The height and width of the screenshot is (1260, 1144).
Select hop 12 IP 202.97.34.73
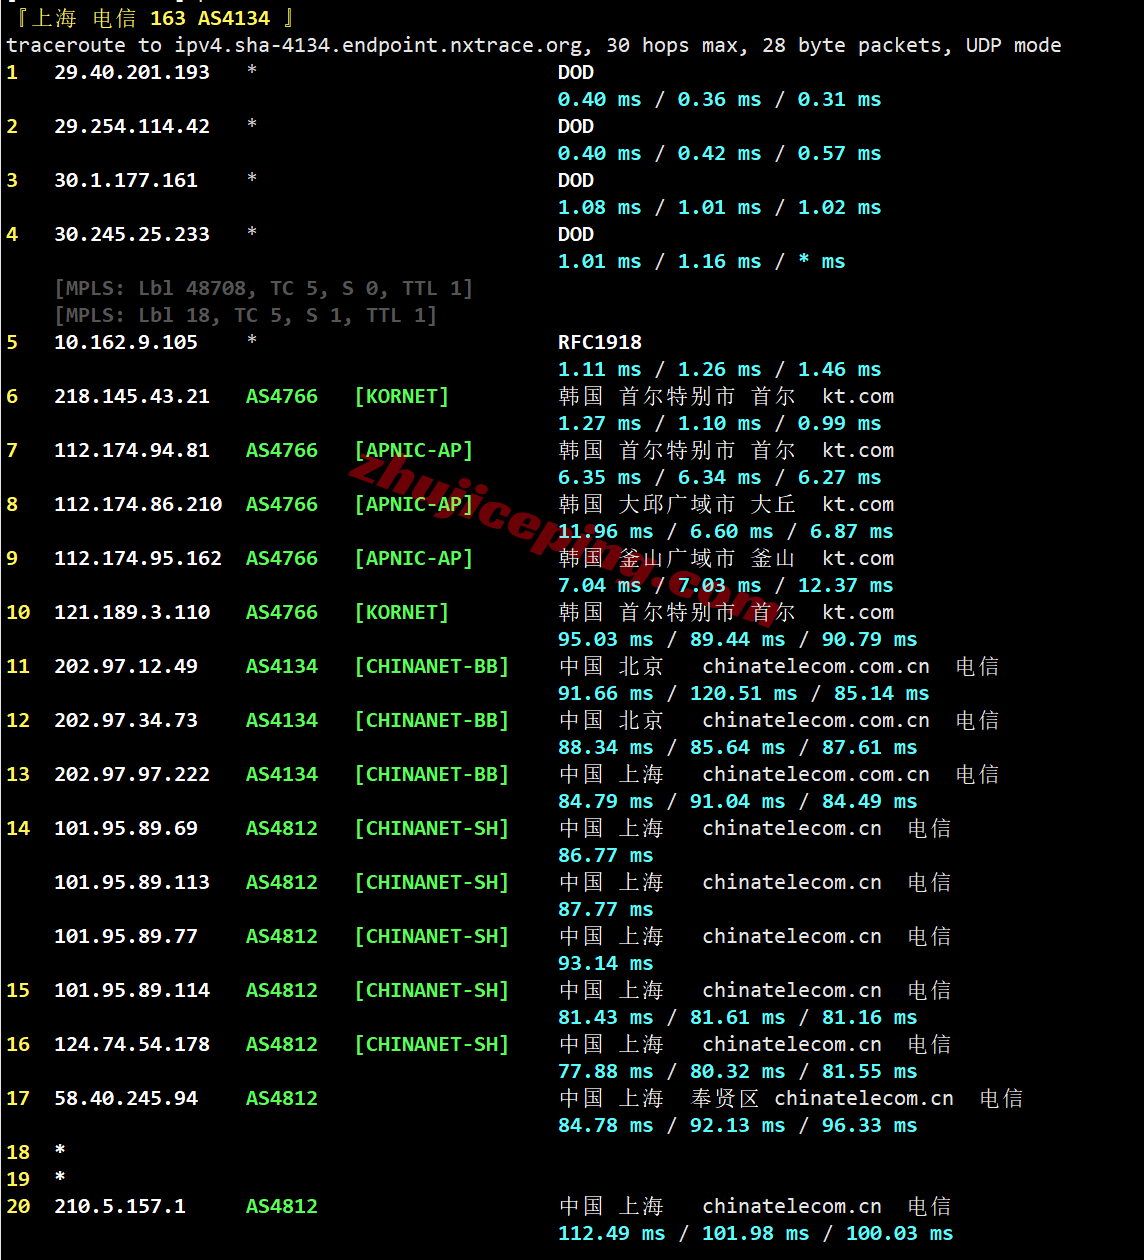click(126, 720)
